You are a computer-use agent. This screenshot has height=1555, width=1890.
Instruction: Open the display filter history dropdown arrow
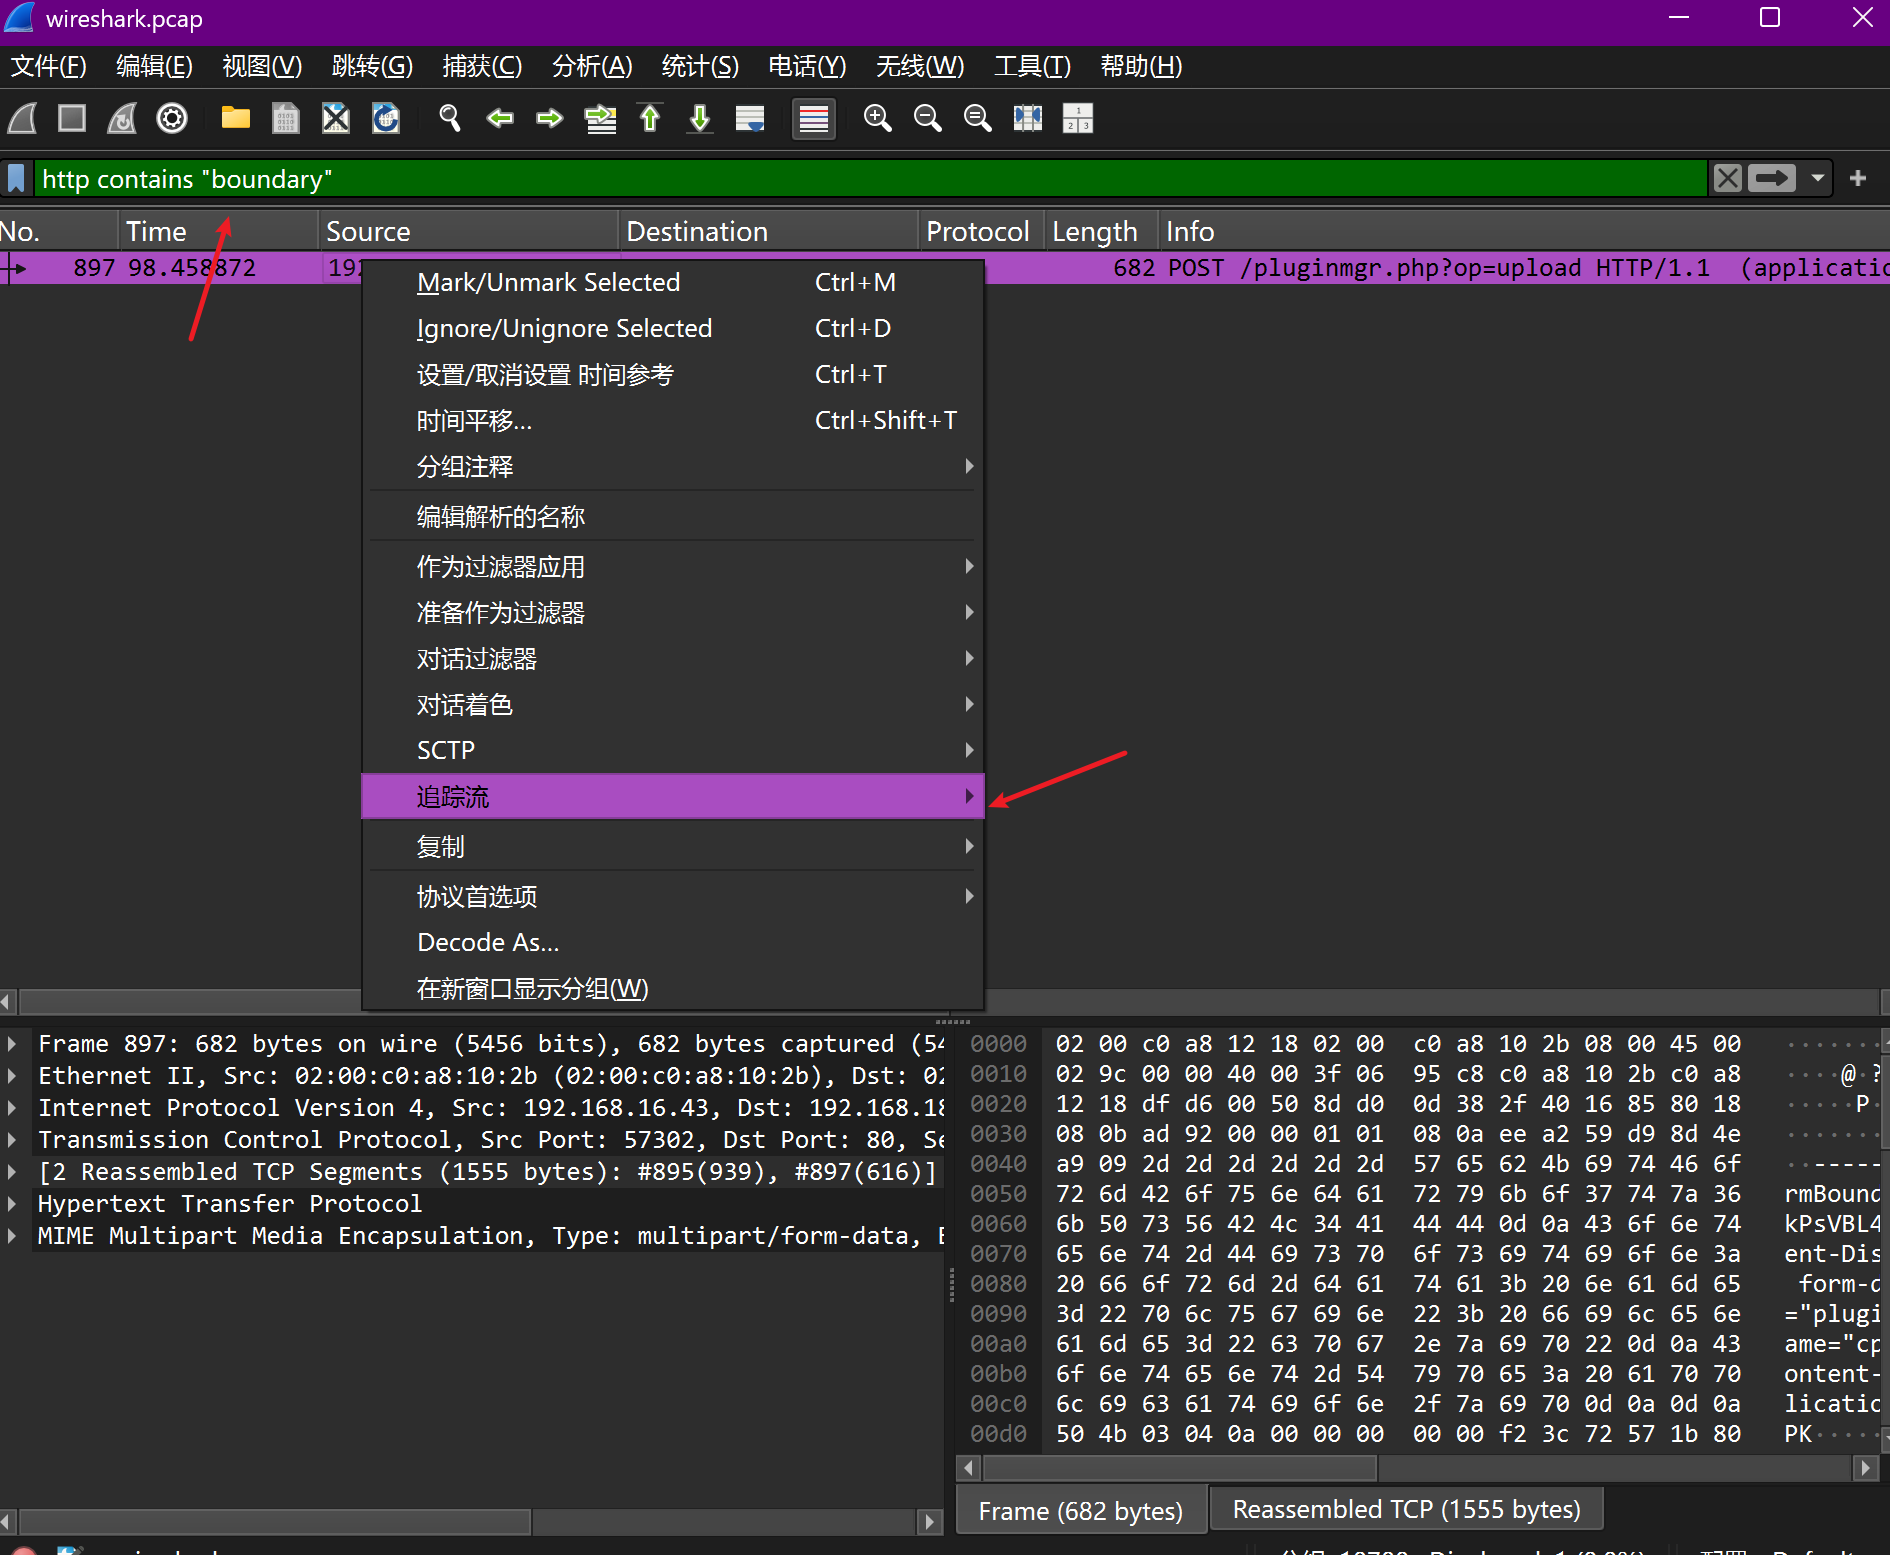pos(1817,179)
